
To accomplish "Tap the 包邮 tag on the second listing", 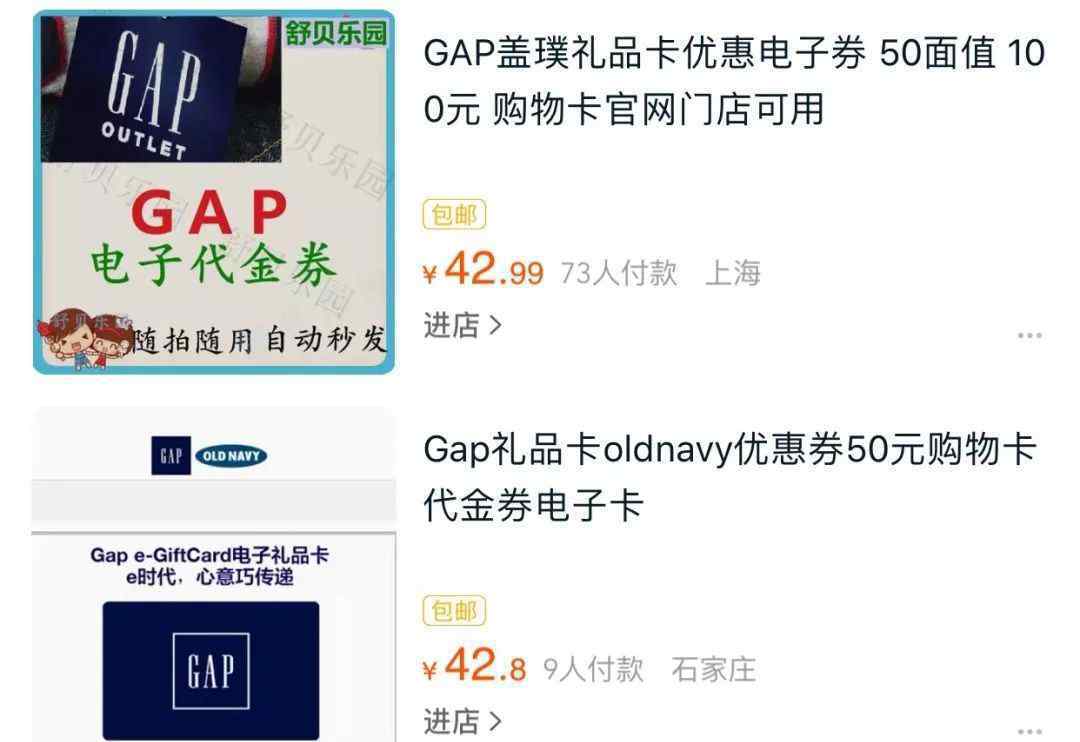I will 454,610.
